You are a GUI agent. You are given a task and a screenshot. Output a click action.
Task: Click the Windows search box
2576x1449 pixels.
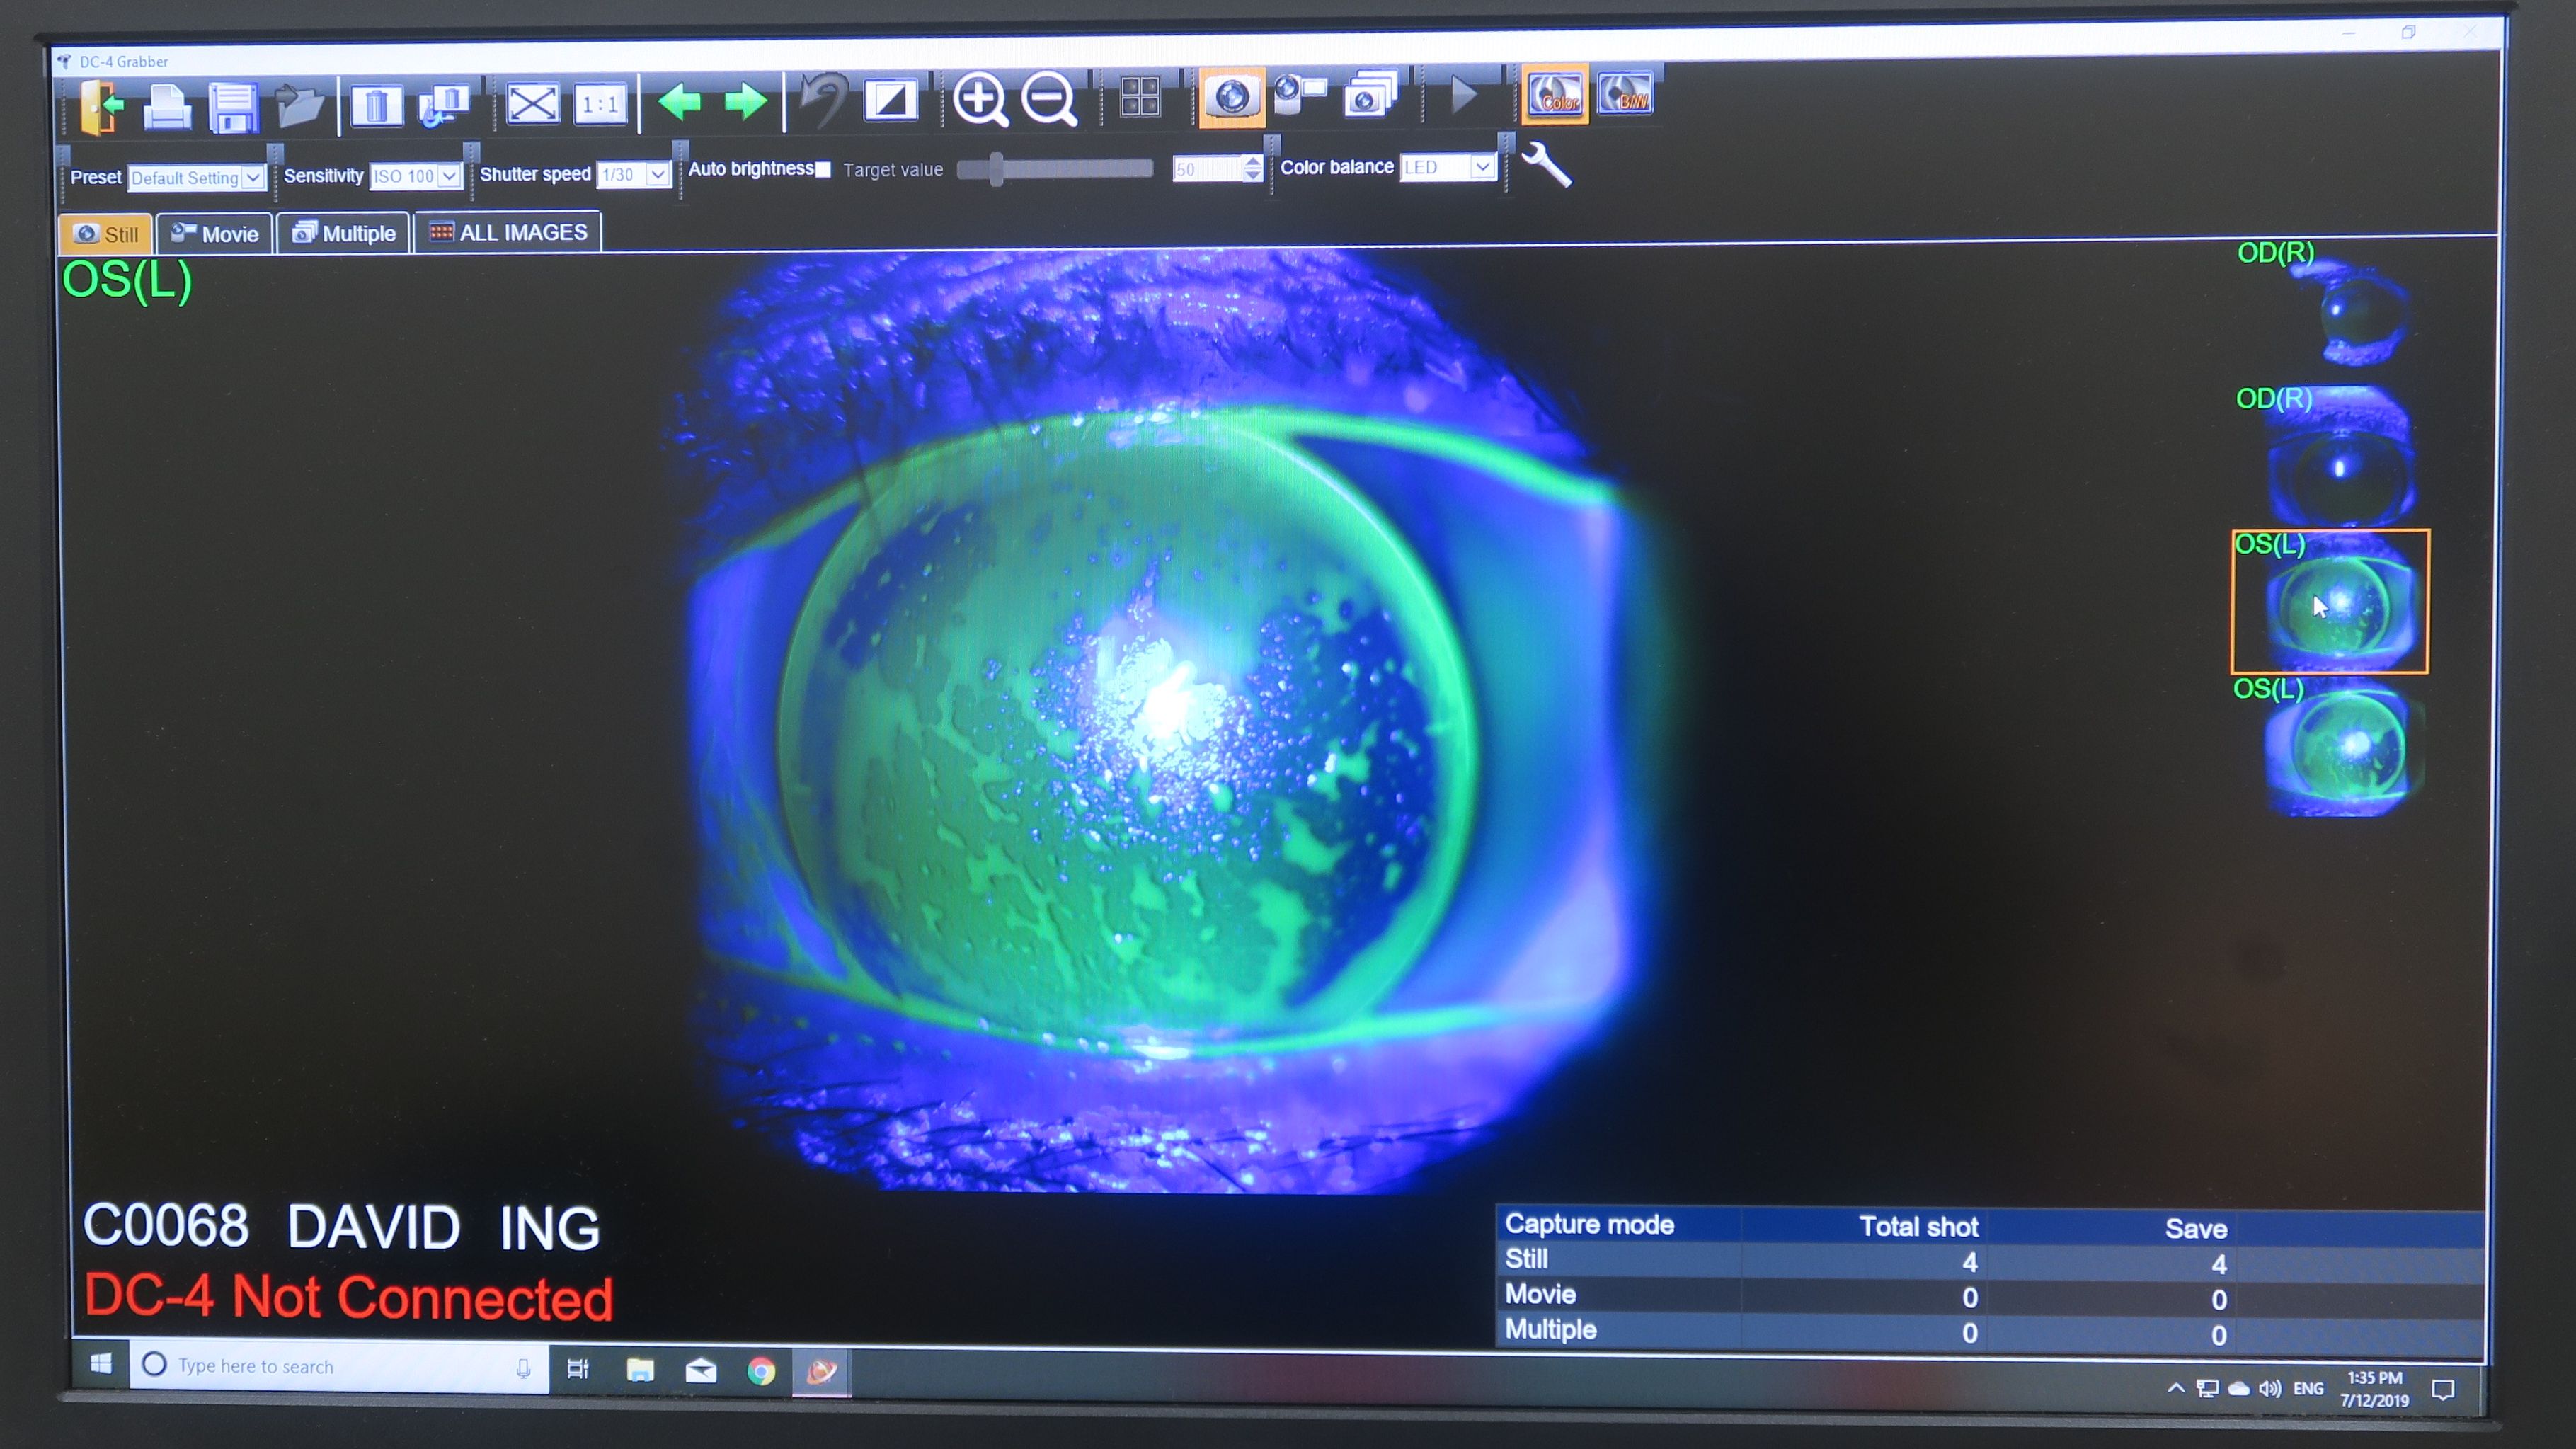click(340, 1366)
